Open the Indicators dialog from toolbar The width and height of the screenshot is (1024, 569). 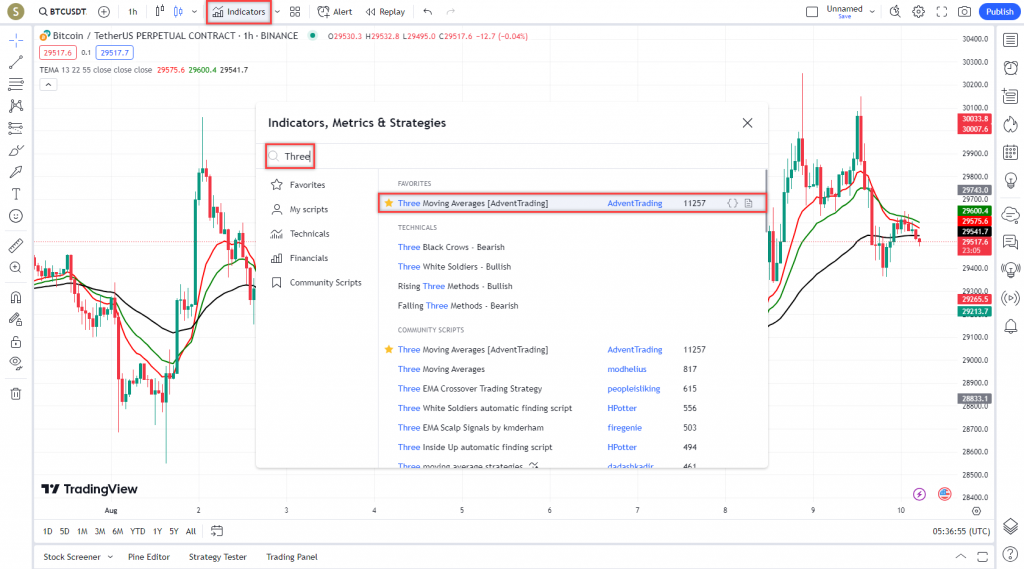click(239, 12)
